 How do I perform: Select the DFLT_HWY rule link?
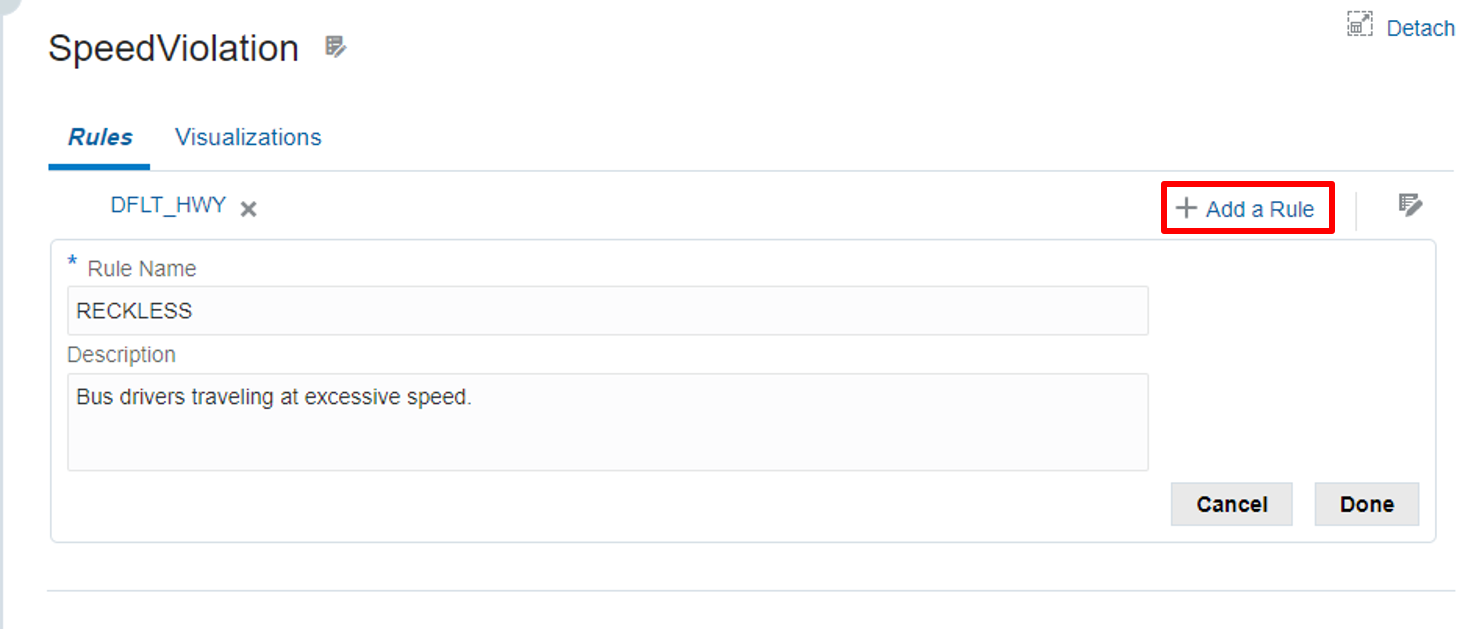coord(168,206)
